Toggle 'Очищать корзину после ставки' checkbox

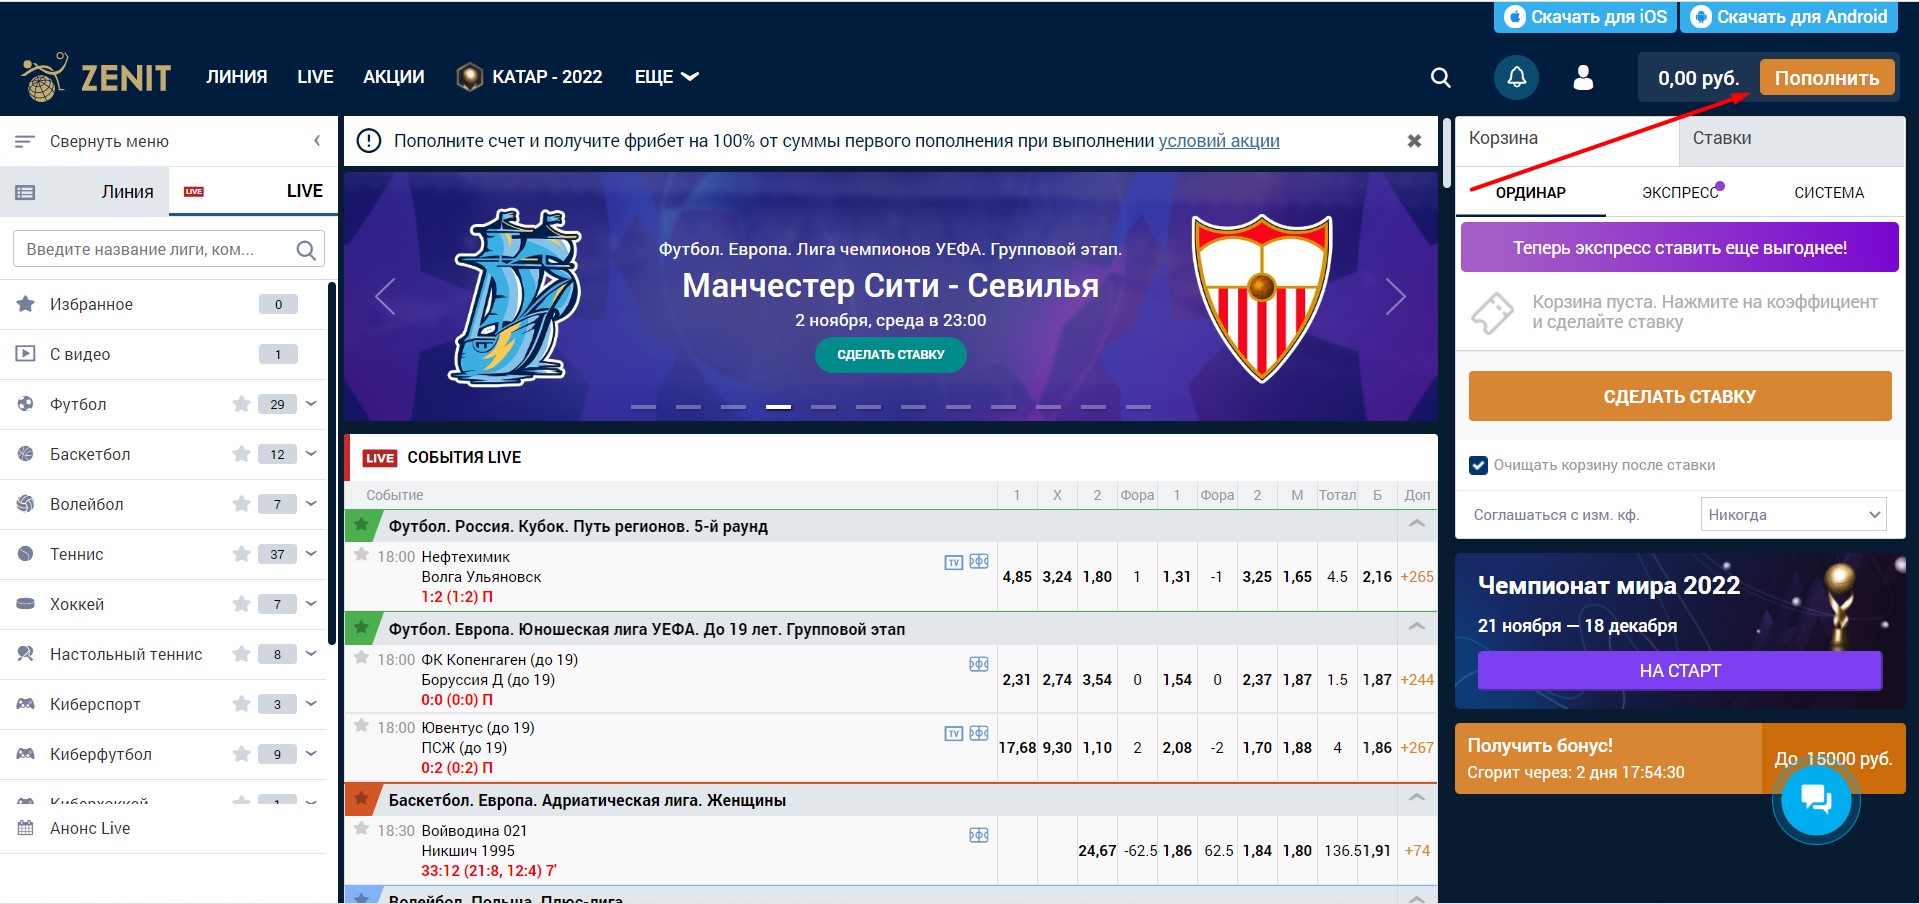[1478, 465]
